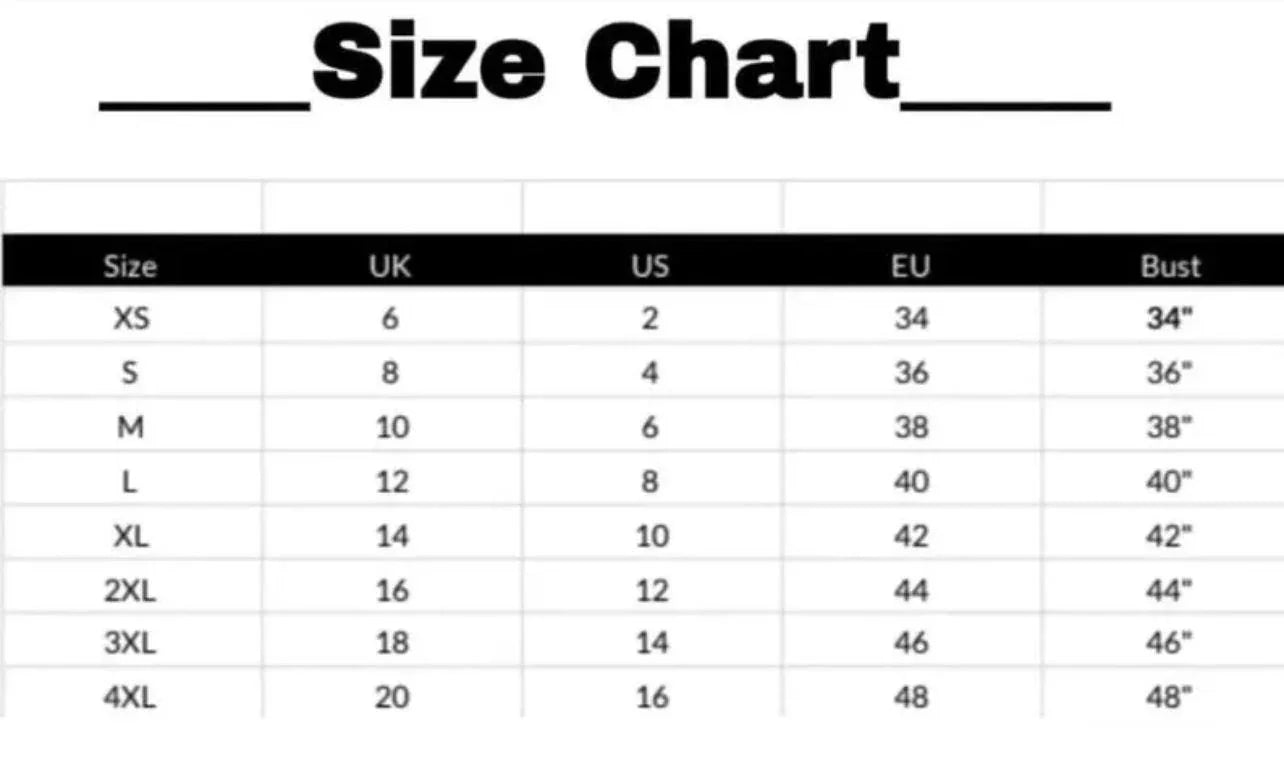Select US value in L row
Screen dimensions: 1284x779
coord(650,482)
